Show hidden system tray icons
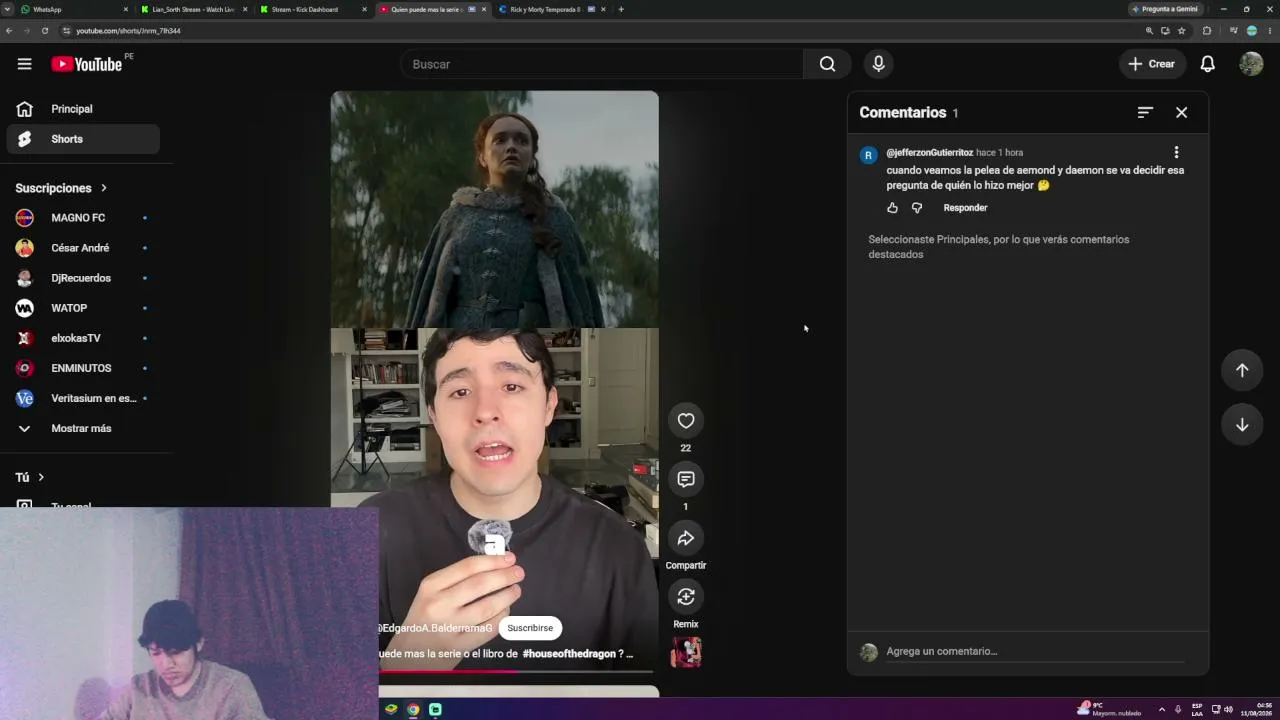 pyautogui.click(x=1161, y=709)
